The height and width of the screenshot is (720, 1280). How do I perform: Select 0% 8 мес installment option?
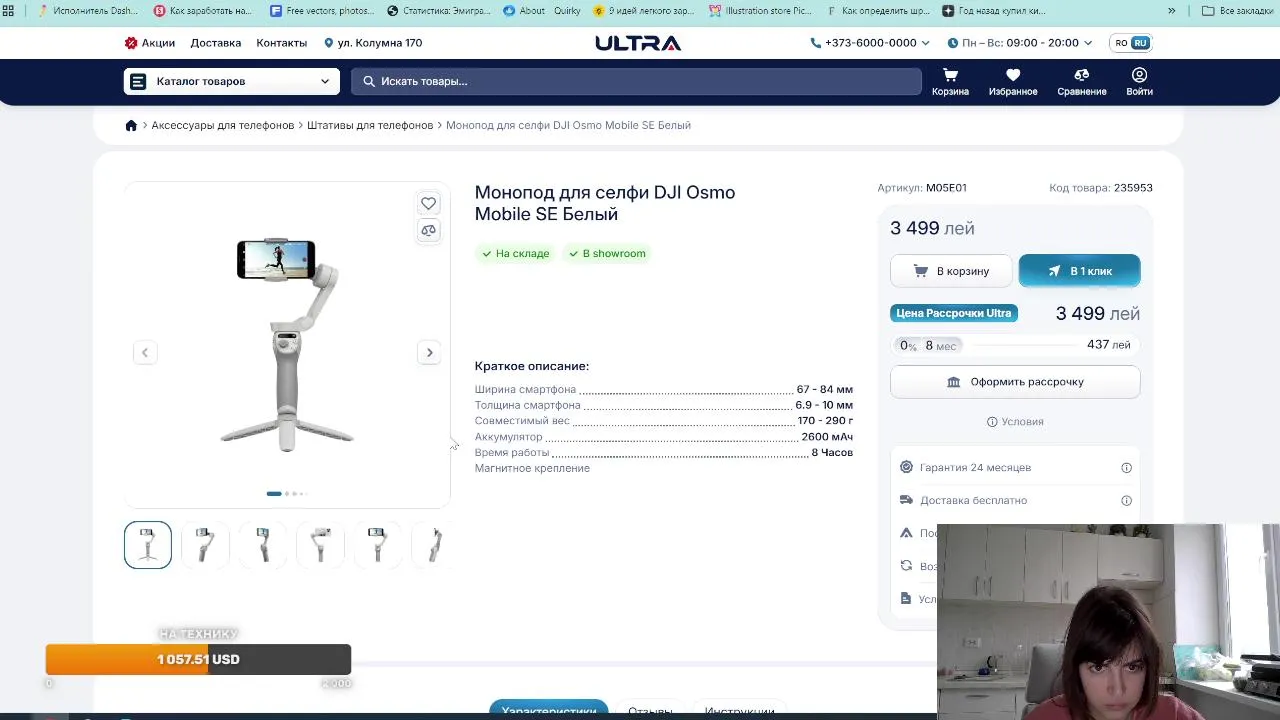pyautogui.click(x=927, y=345)
